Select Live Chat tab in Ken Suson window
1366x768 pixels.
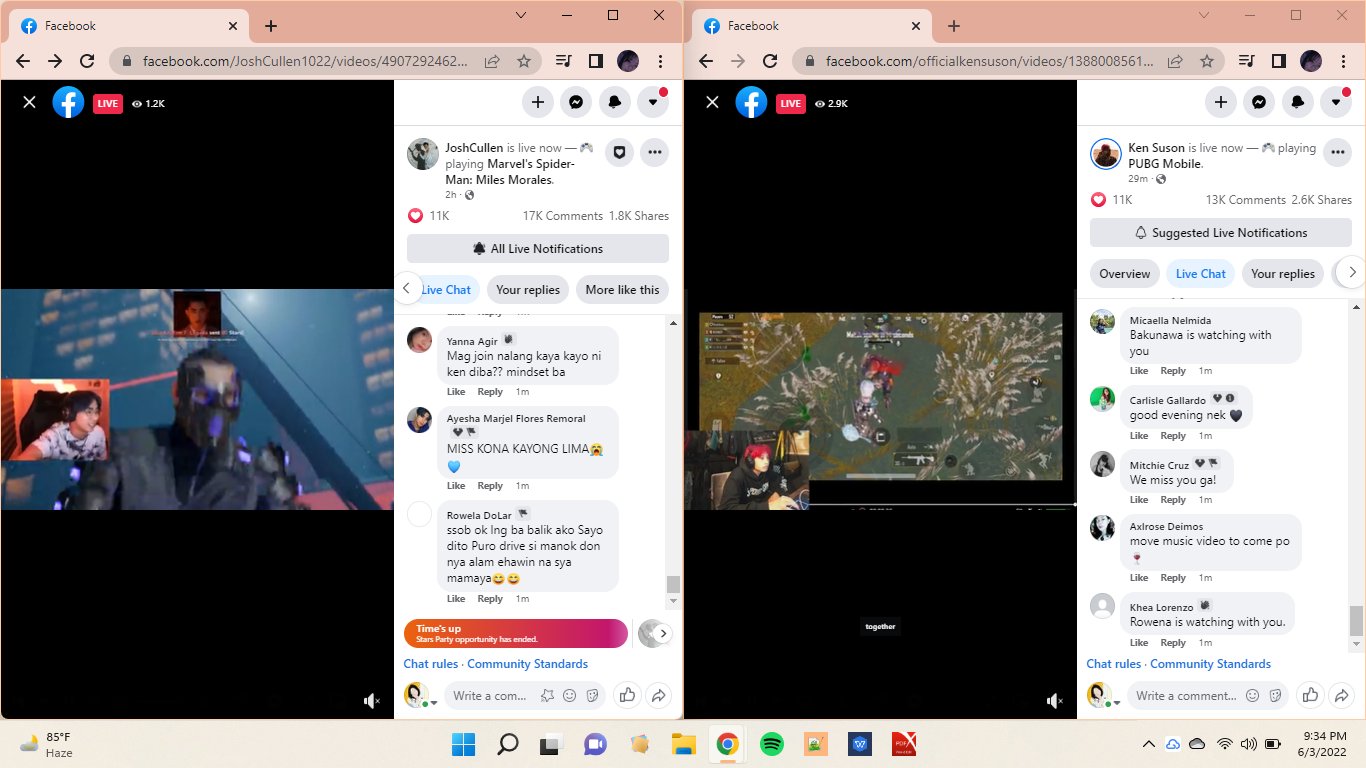tap(1200, 273)
